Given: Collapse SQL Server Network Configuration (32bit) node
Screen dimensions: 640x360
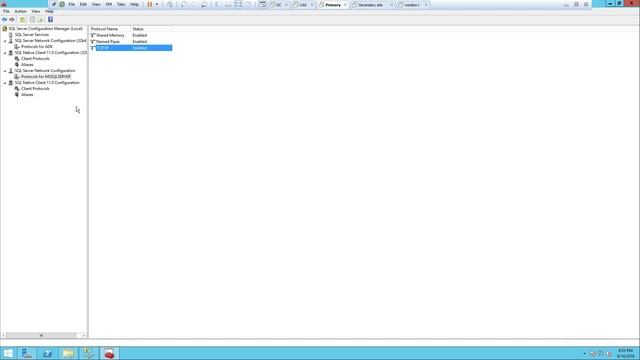Looking at the screenshot, I should (x=5, y=41).
